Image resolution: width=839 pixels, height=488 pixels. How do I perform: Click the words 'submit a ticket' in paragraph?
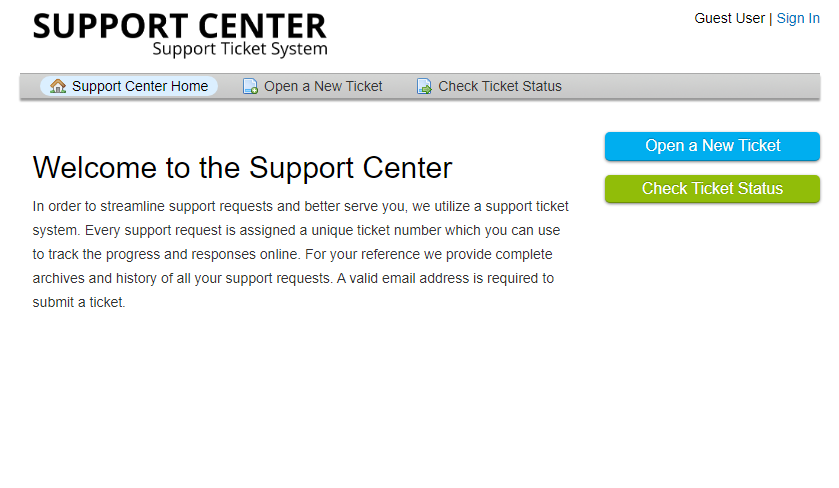coord(78,303)
